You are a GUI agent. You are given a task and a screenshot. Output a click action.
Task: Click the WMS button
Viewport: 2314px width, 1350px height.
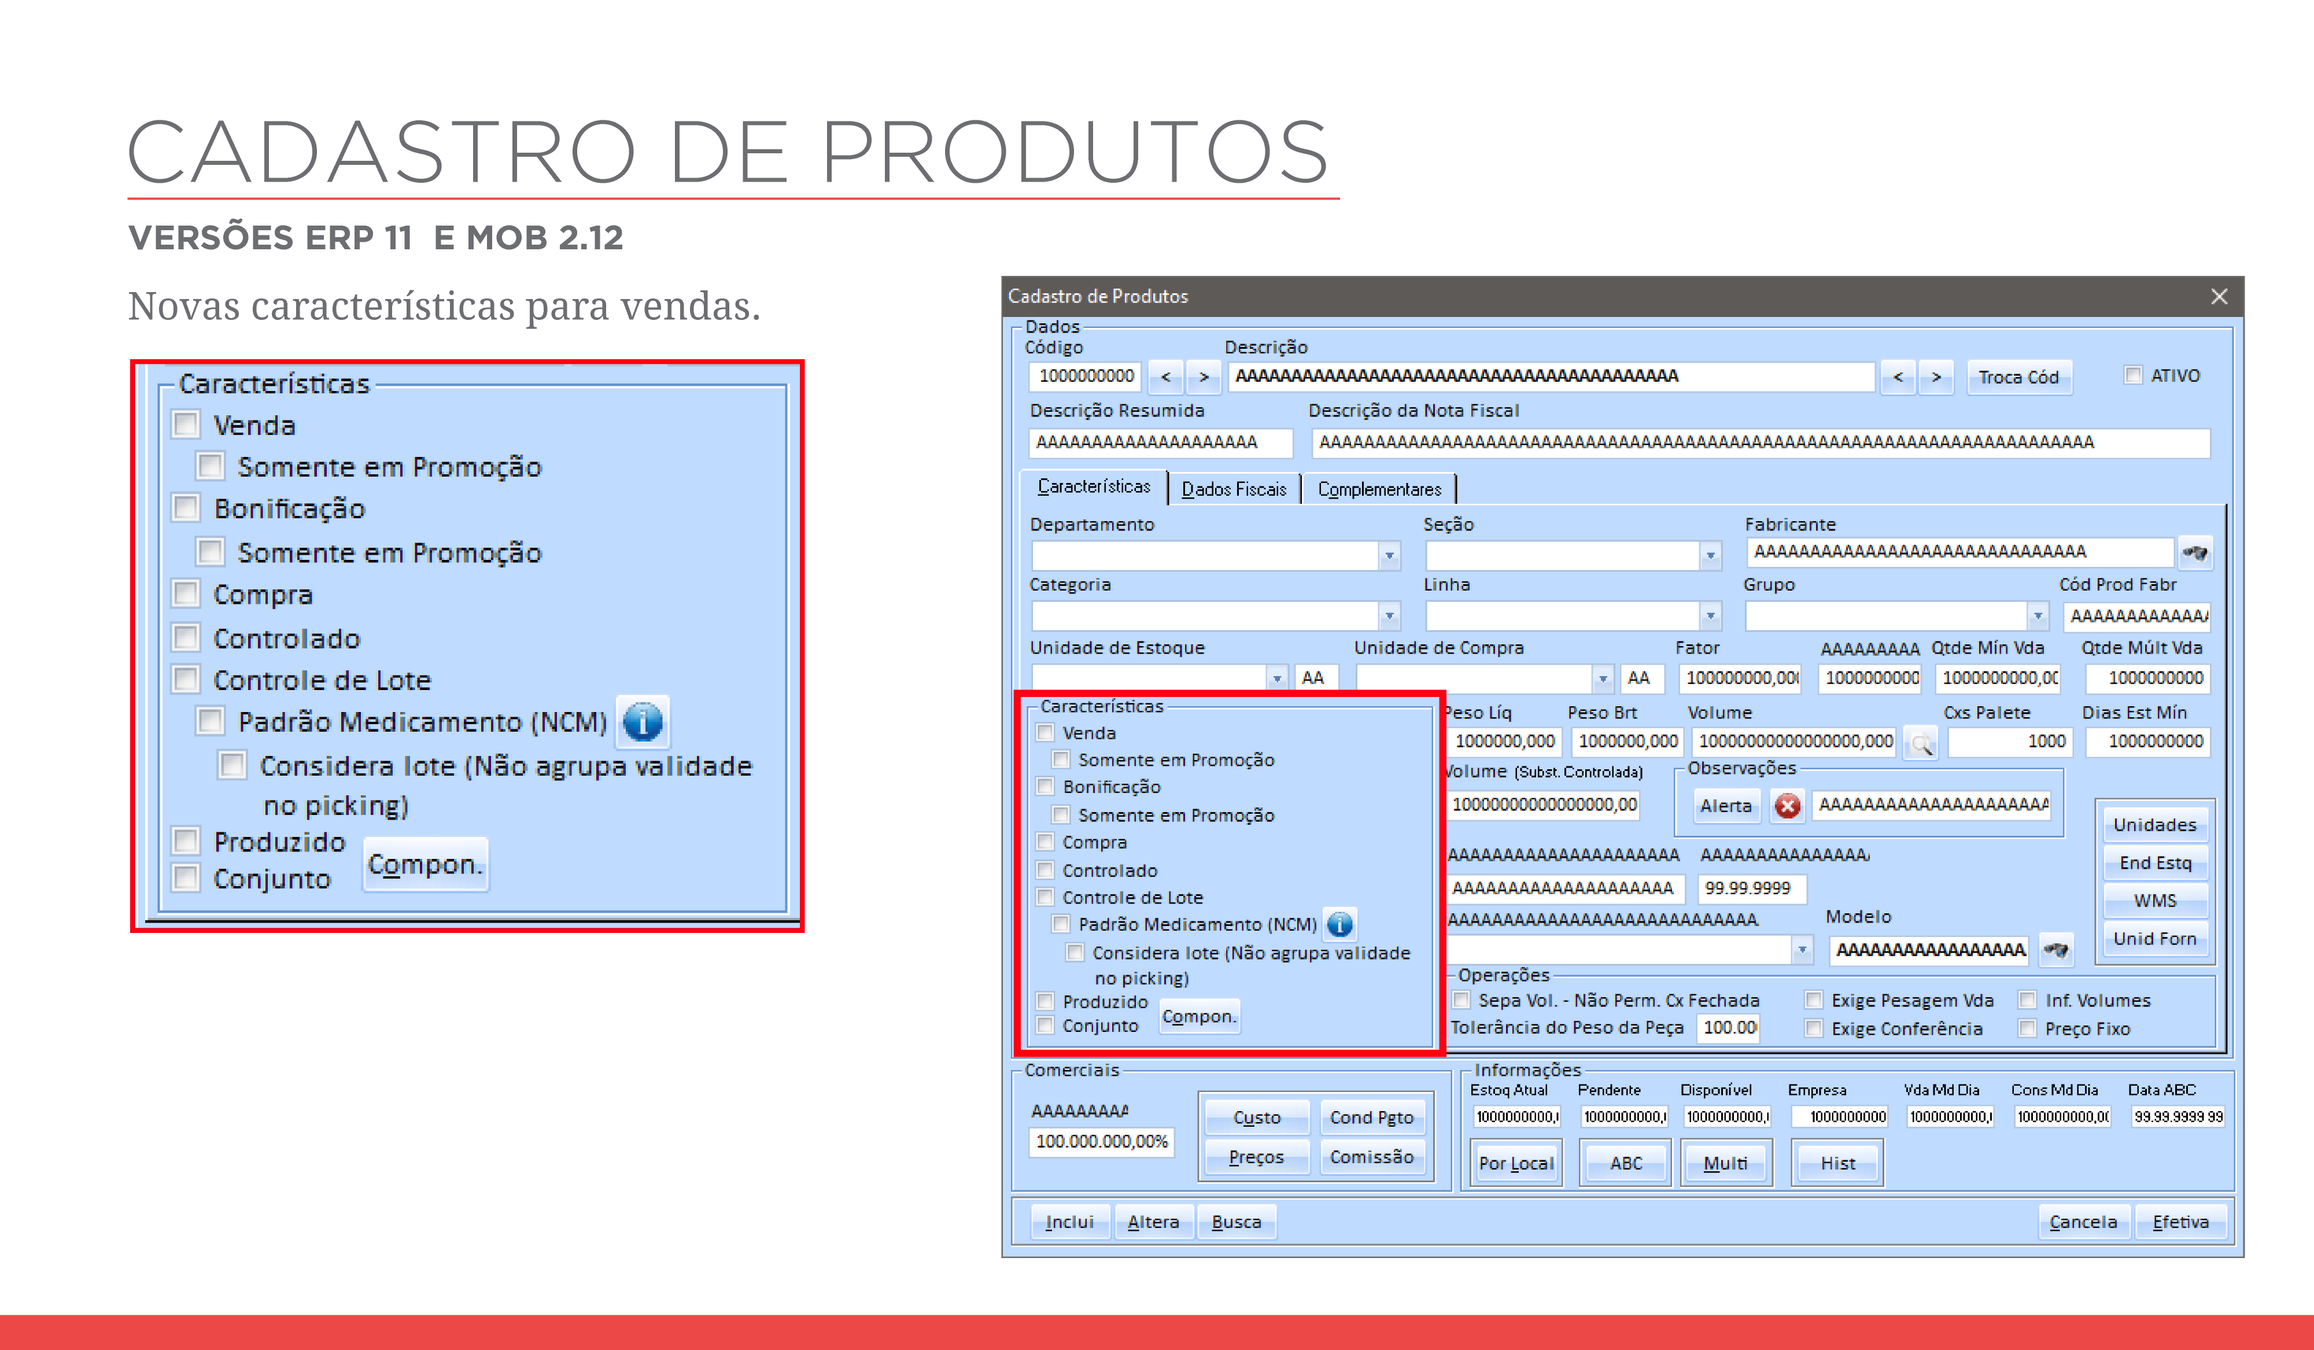coord(2154,900)
